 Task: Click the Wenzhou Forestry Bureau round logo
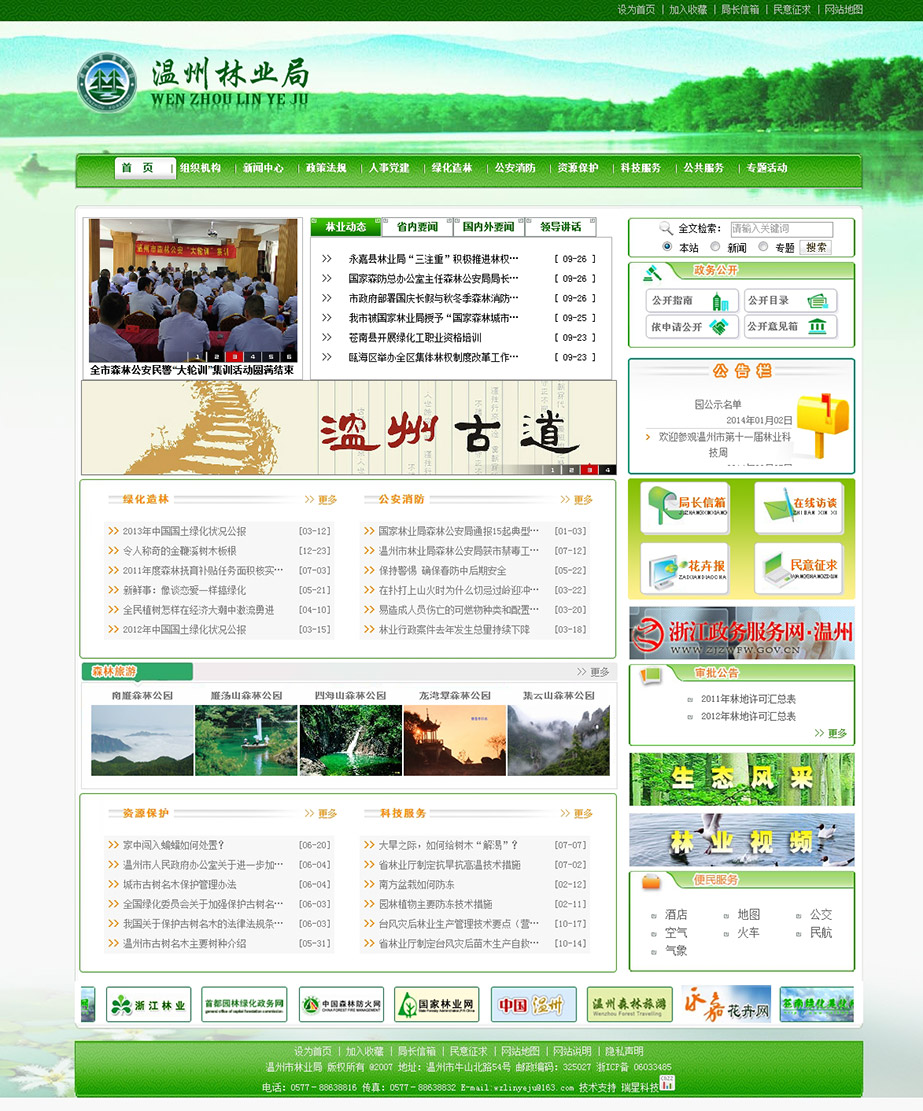pos(107,82)
